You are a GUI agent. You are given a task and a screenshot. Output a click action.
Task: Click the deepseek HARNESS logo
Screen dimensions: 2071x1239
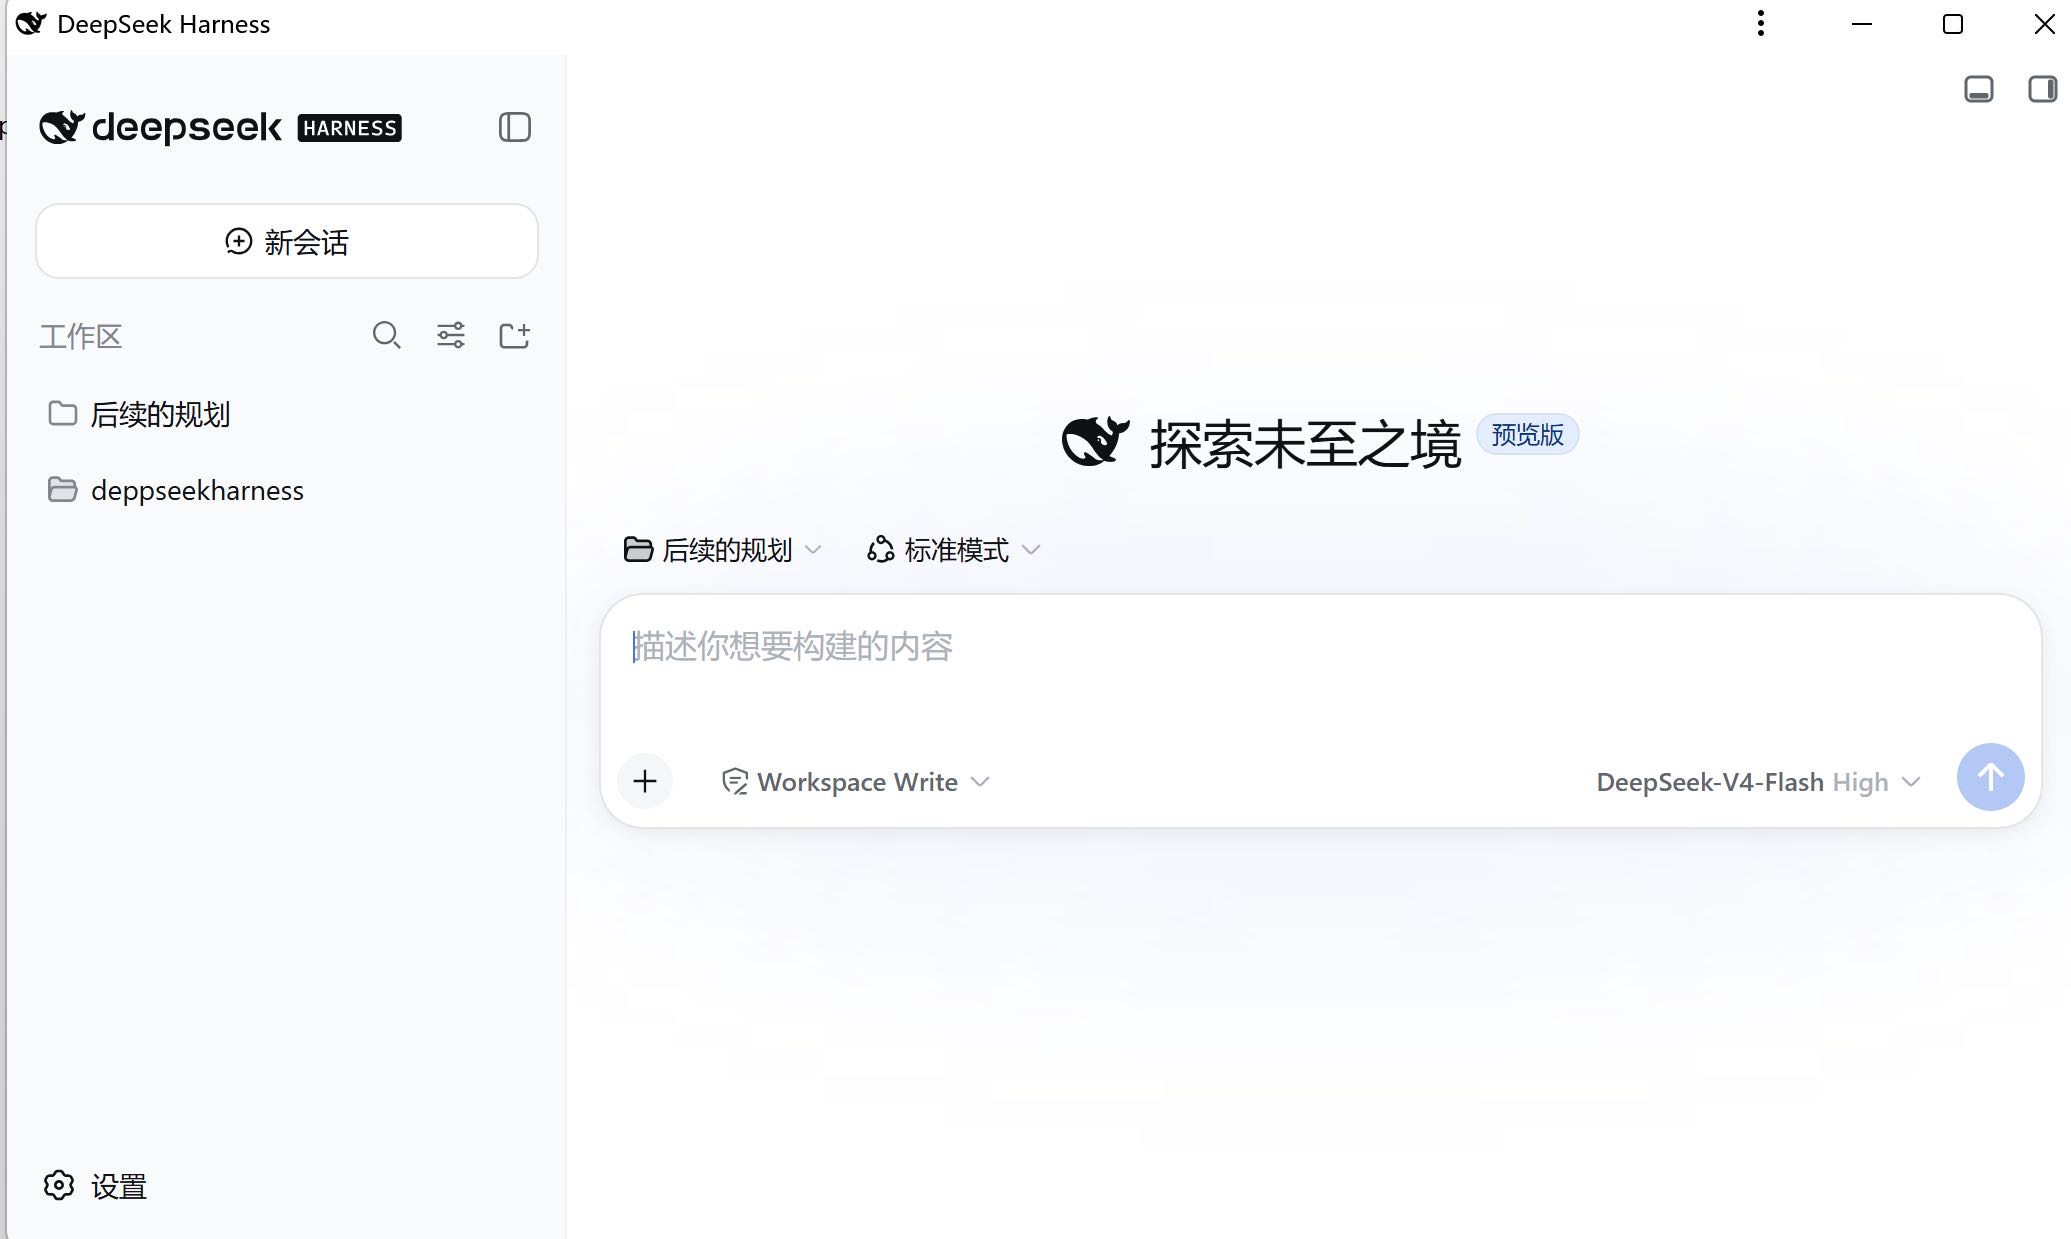tap(220, 127)
